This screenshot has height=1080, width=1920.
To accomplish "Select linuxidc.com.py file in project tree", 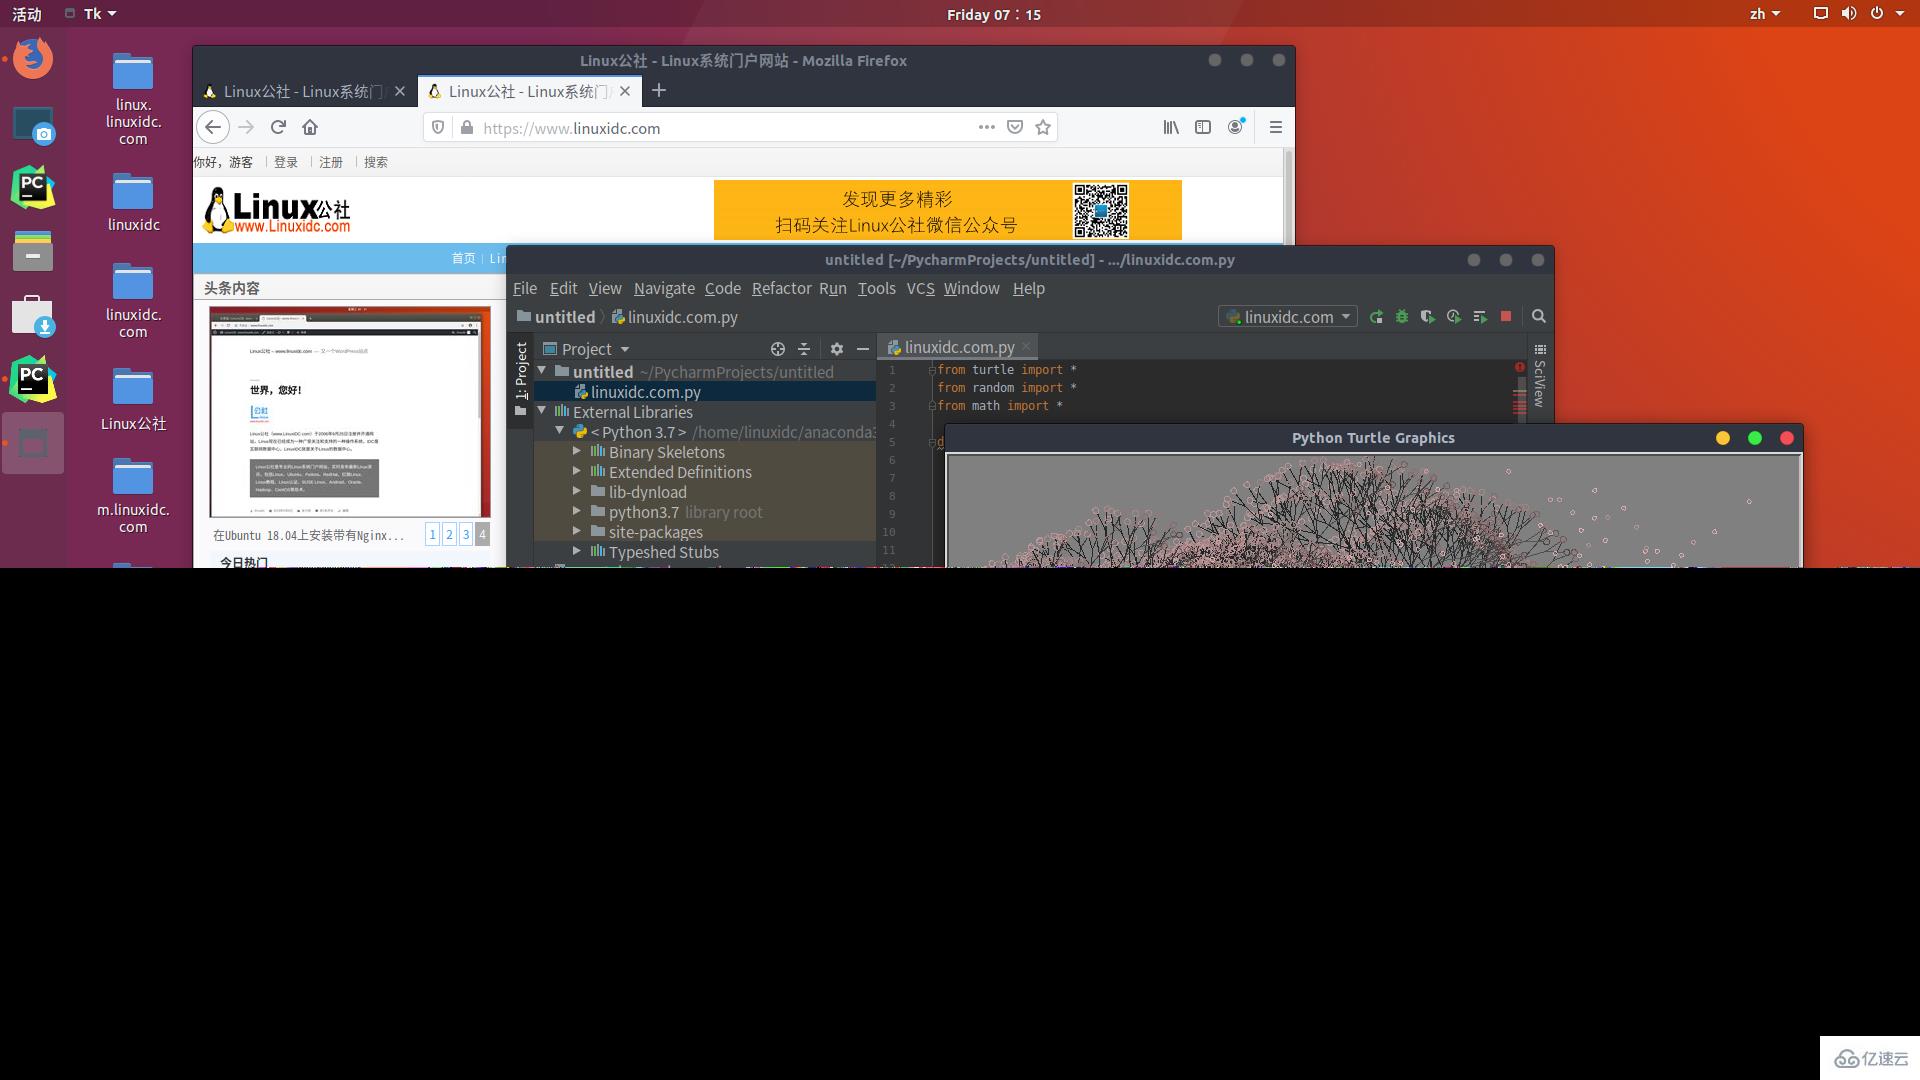I will click(x=645, y=390).
